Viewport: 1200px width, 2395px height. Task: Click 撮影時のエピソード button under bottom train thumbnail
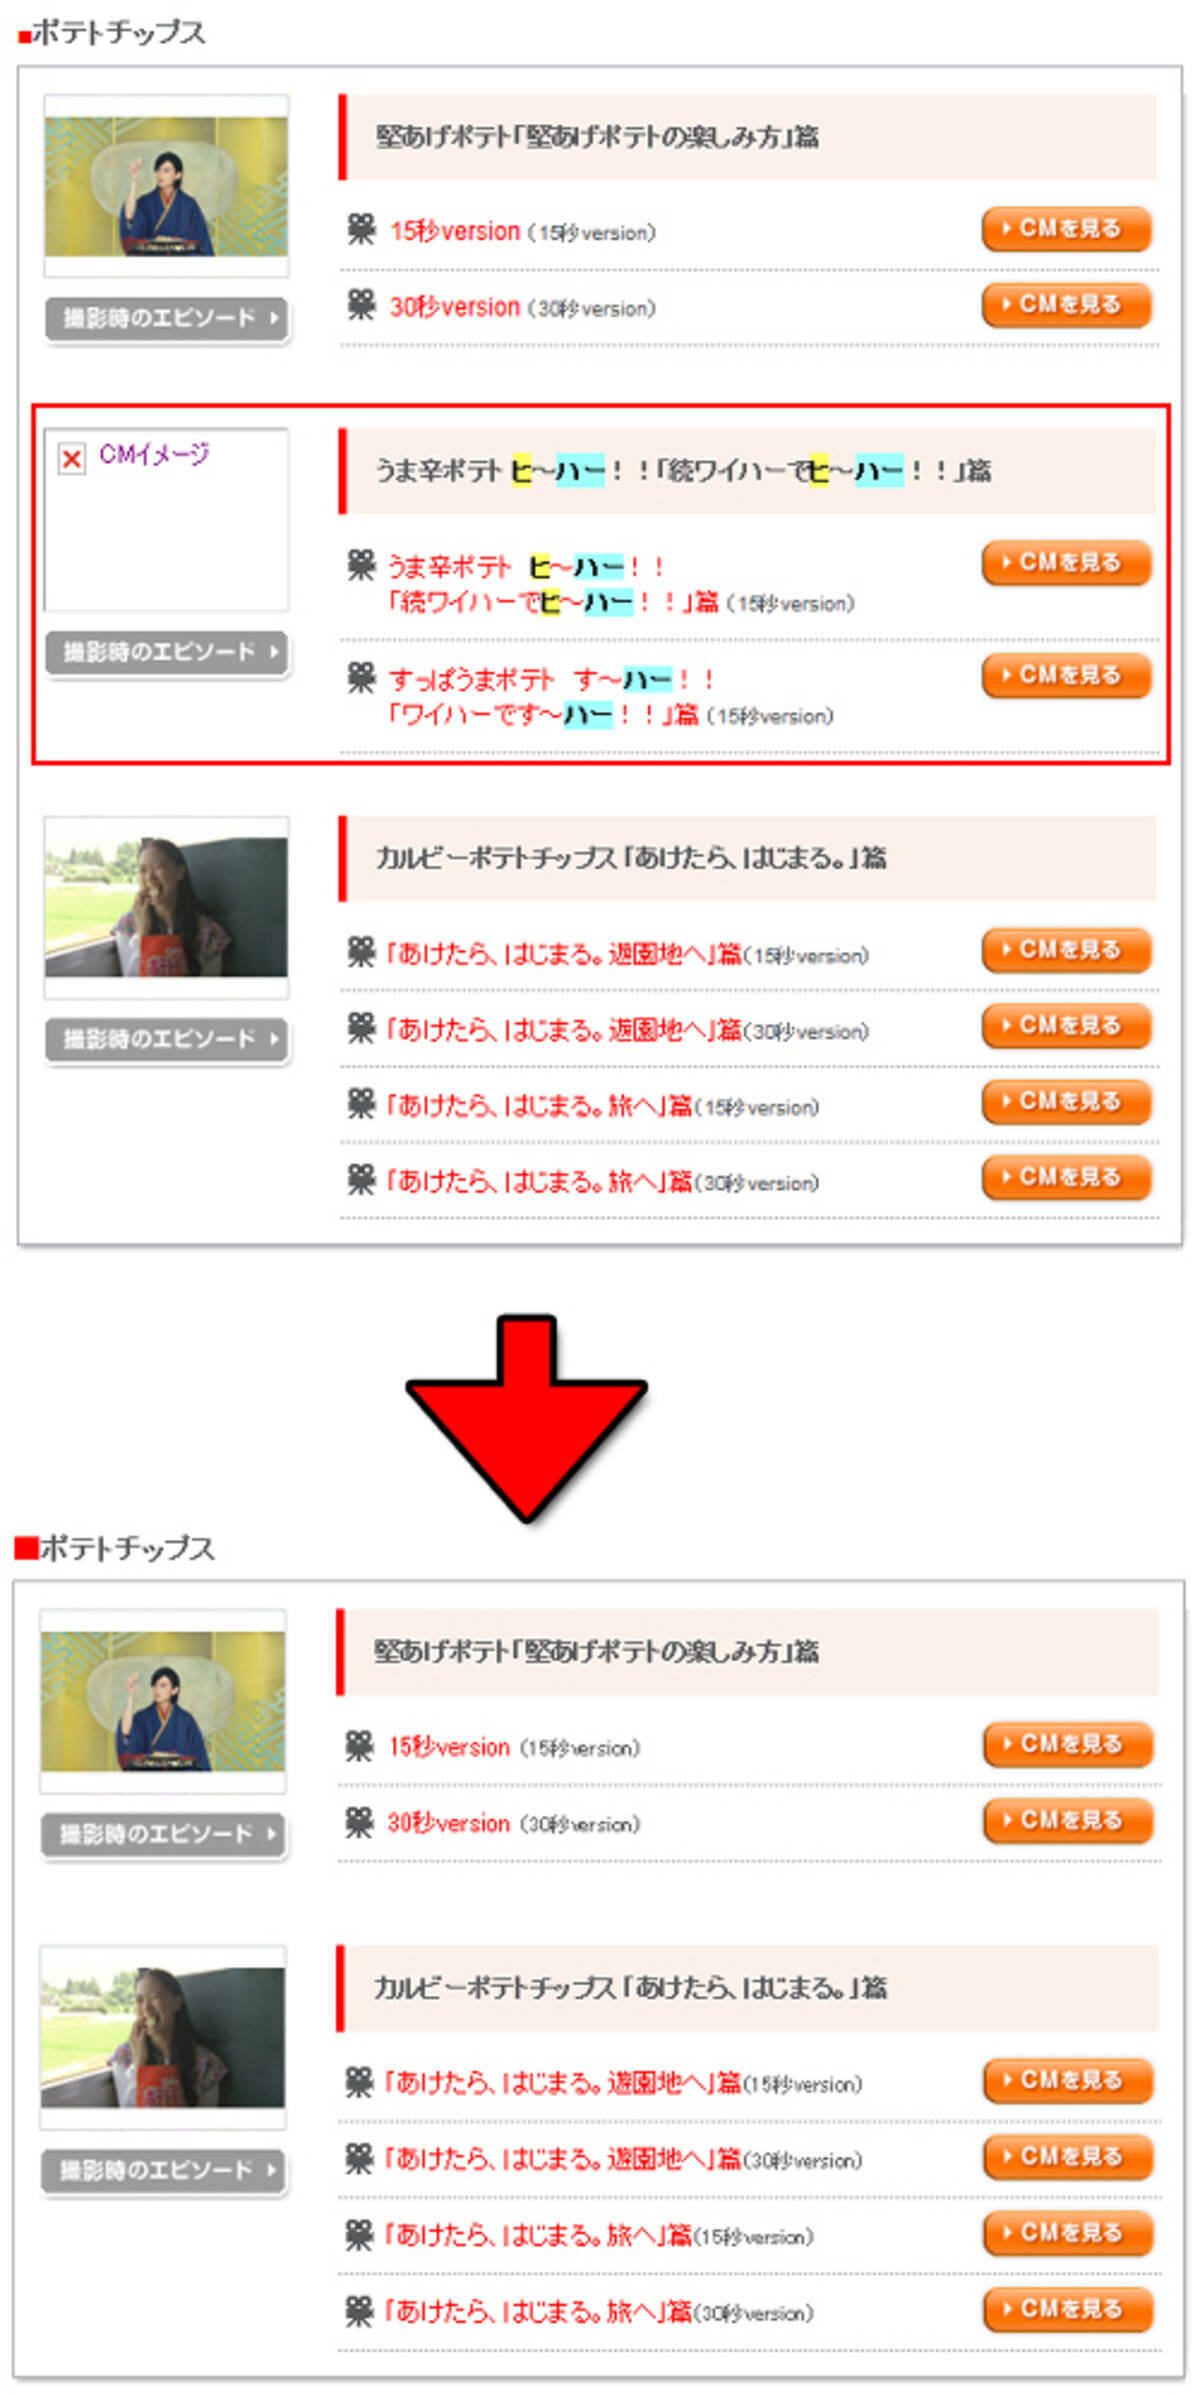164,2171
